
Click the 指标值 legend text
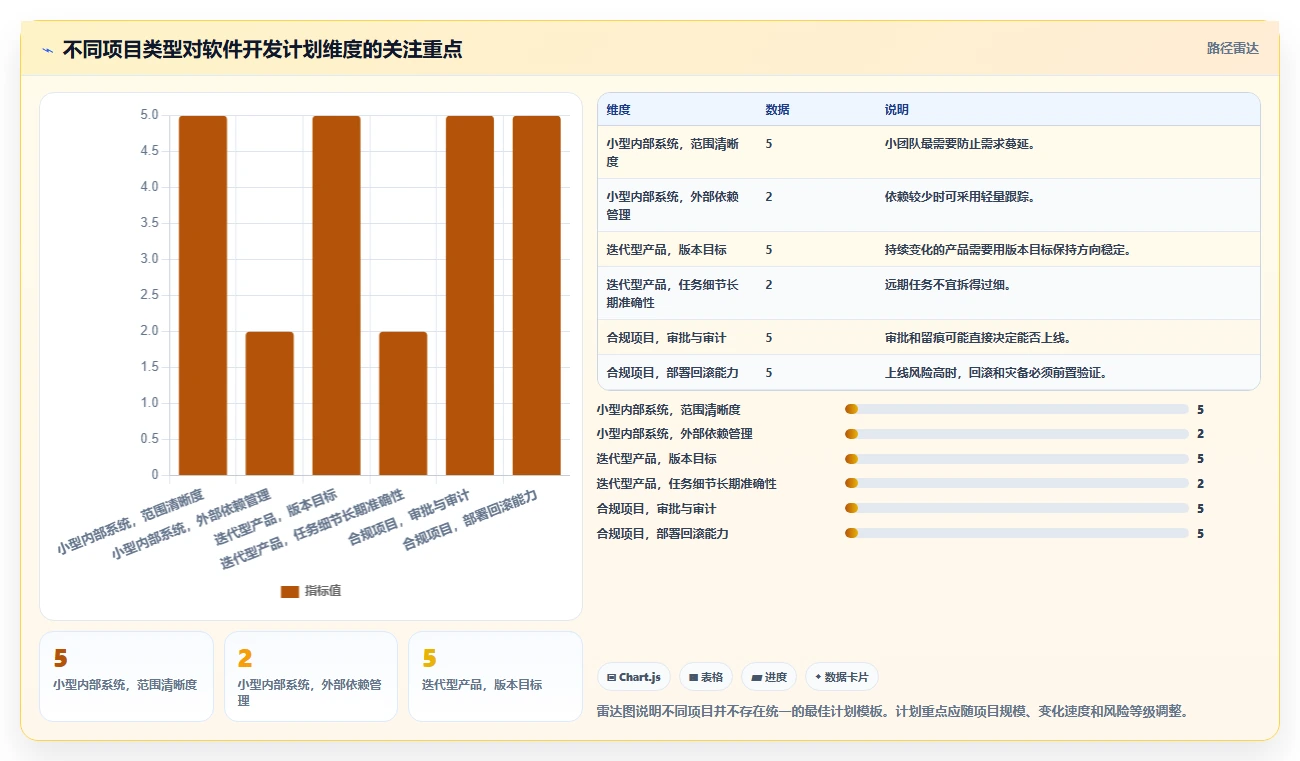323,591
